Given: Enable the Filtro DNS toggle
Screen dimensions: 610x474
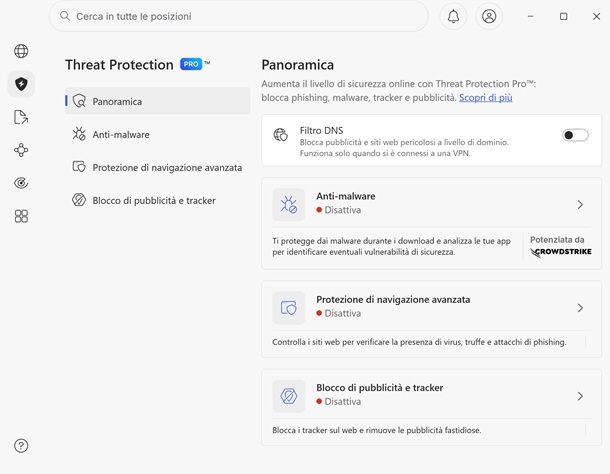Looking at the screenshot, I should click(575, 135).
